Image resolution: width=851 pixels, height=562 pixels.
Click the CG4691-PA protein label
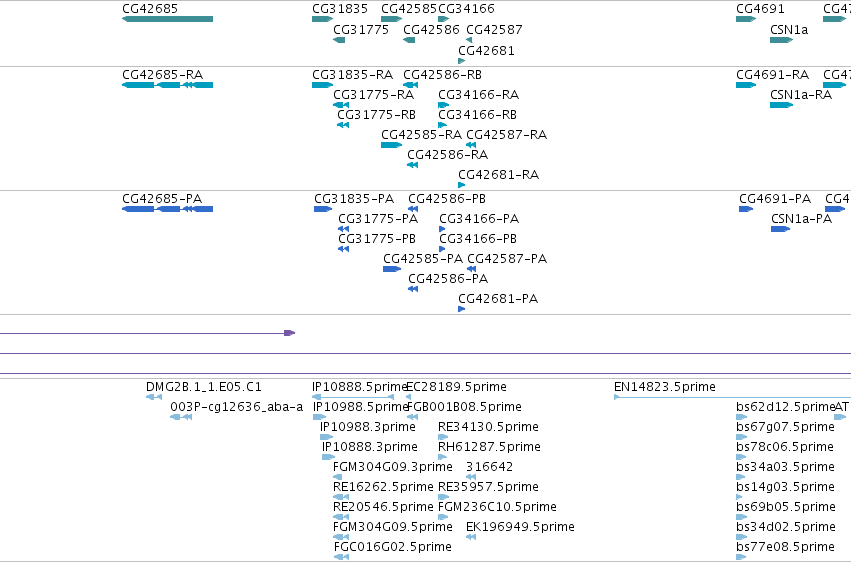click(775, 199)
